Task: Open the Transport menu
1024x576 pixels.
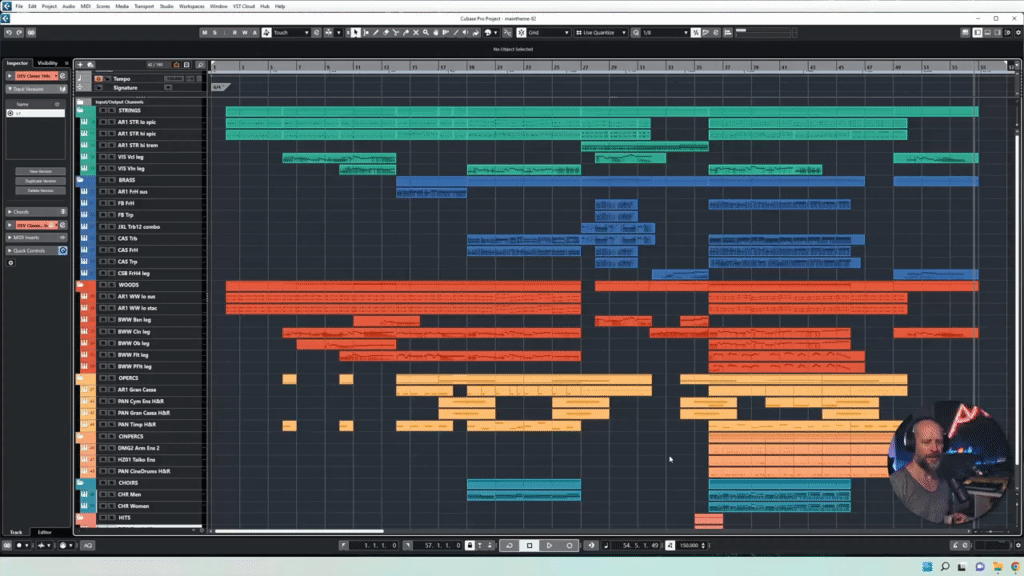Action: [144, 6]
